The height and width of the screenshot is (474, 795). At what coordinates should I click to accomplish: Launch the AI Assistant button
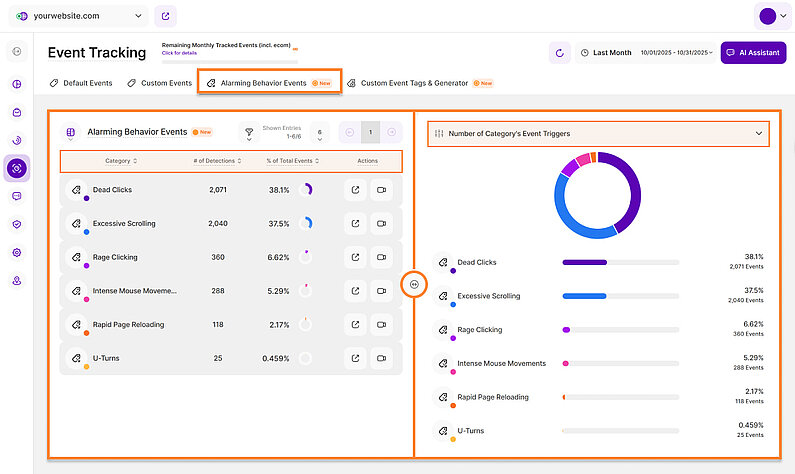(753, 53)
